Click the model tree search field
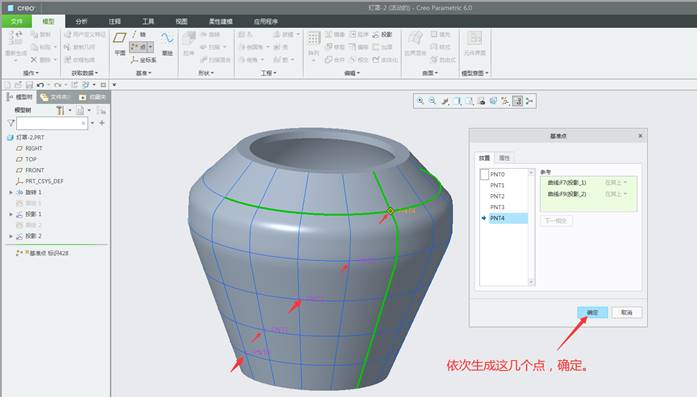The width and height of the screenshot is (697, 397). coord(52,123)
